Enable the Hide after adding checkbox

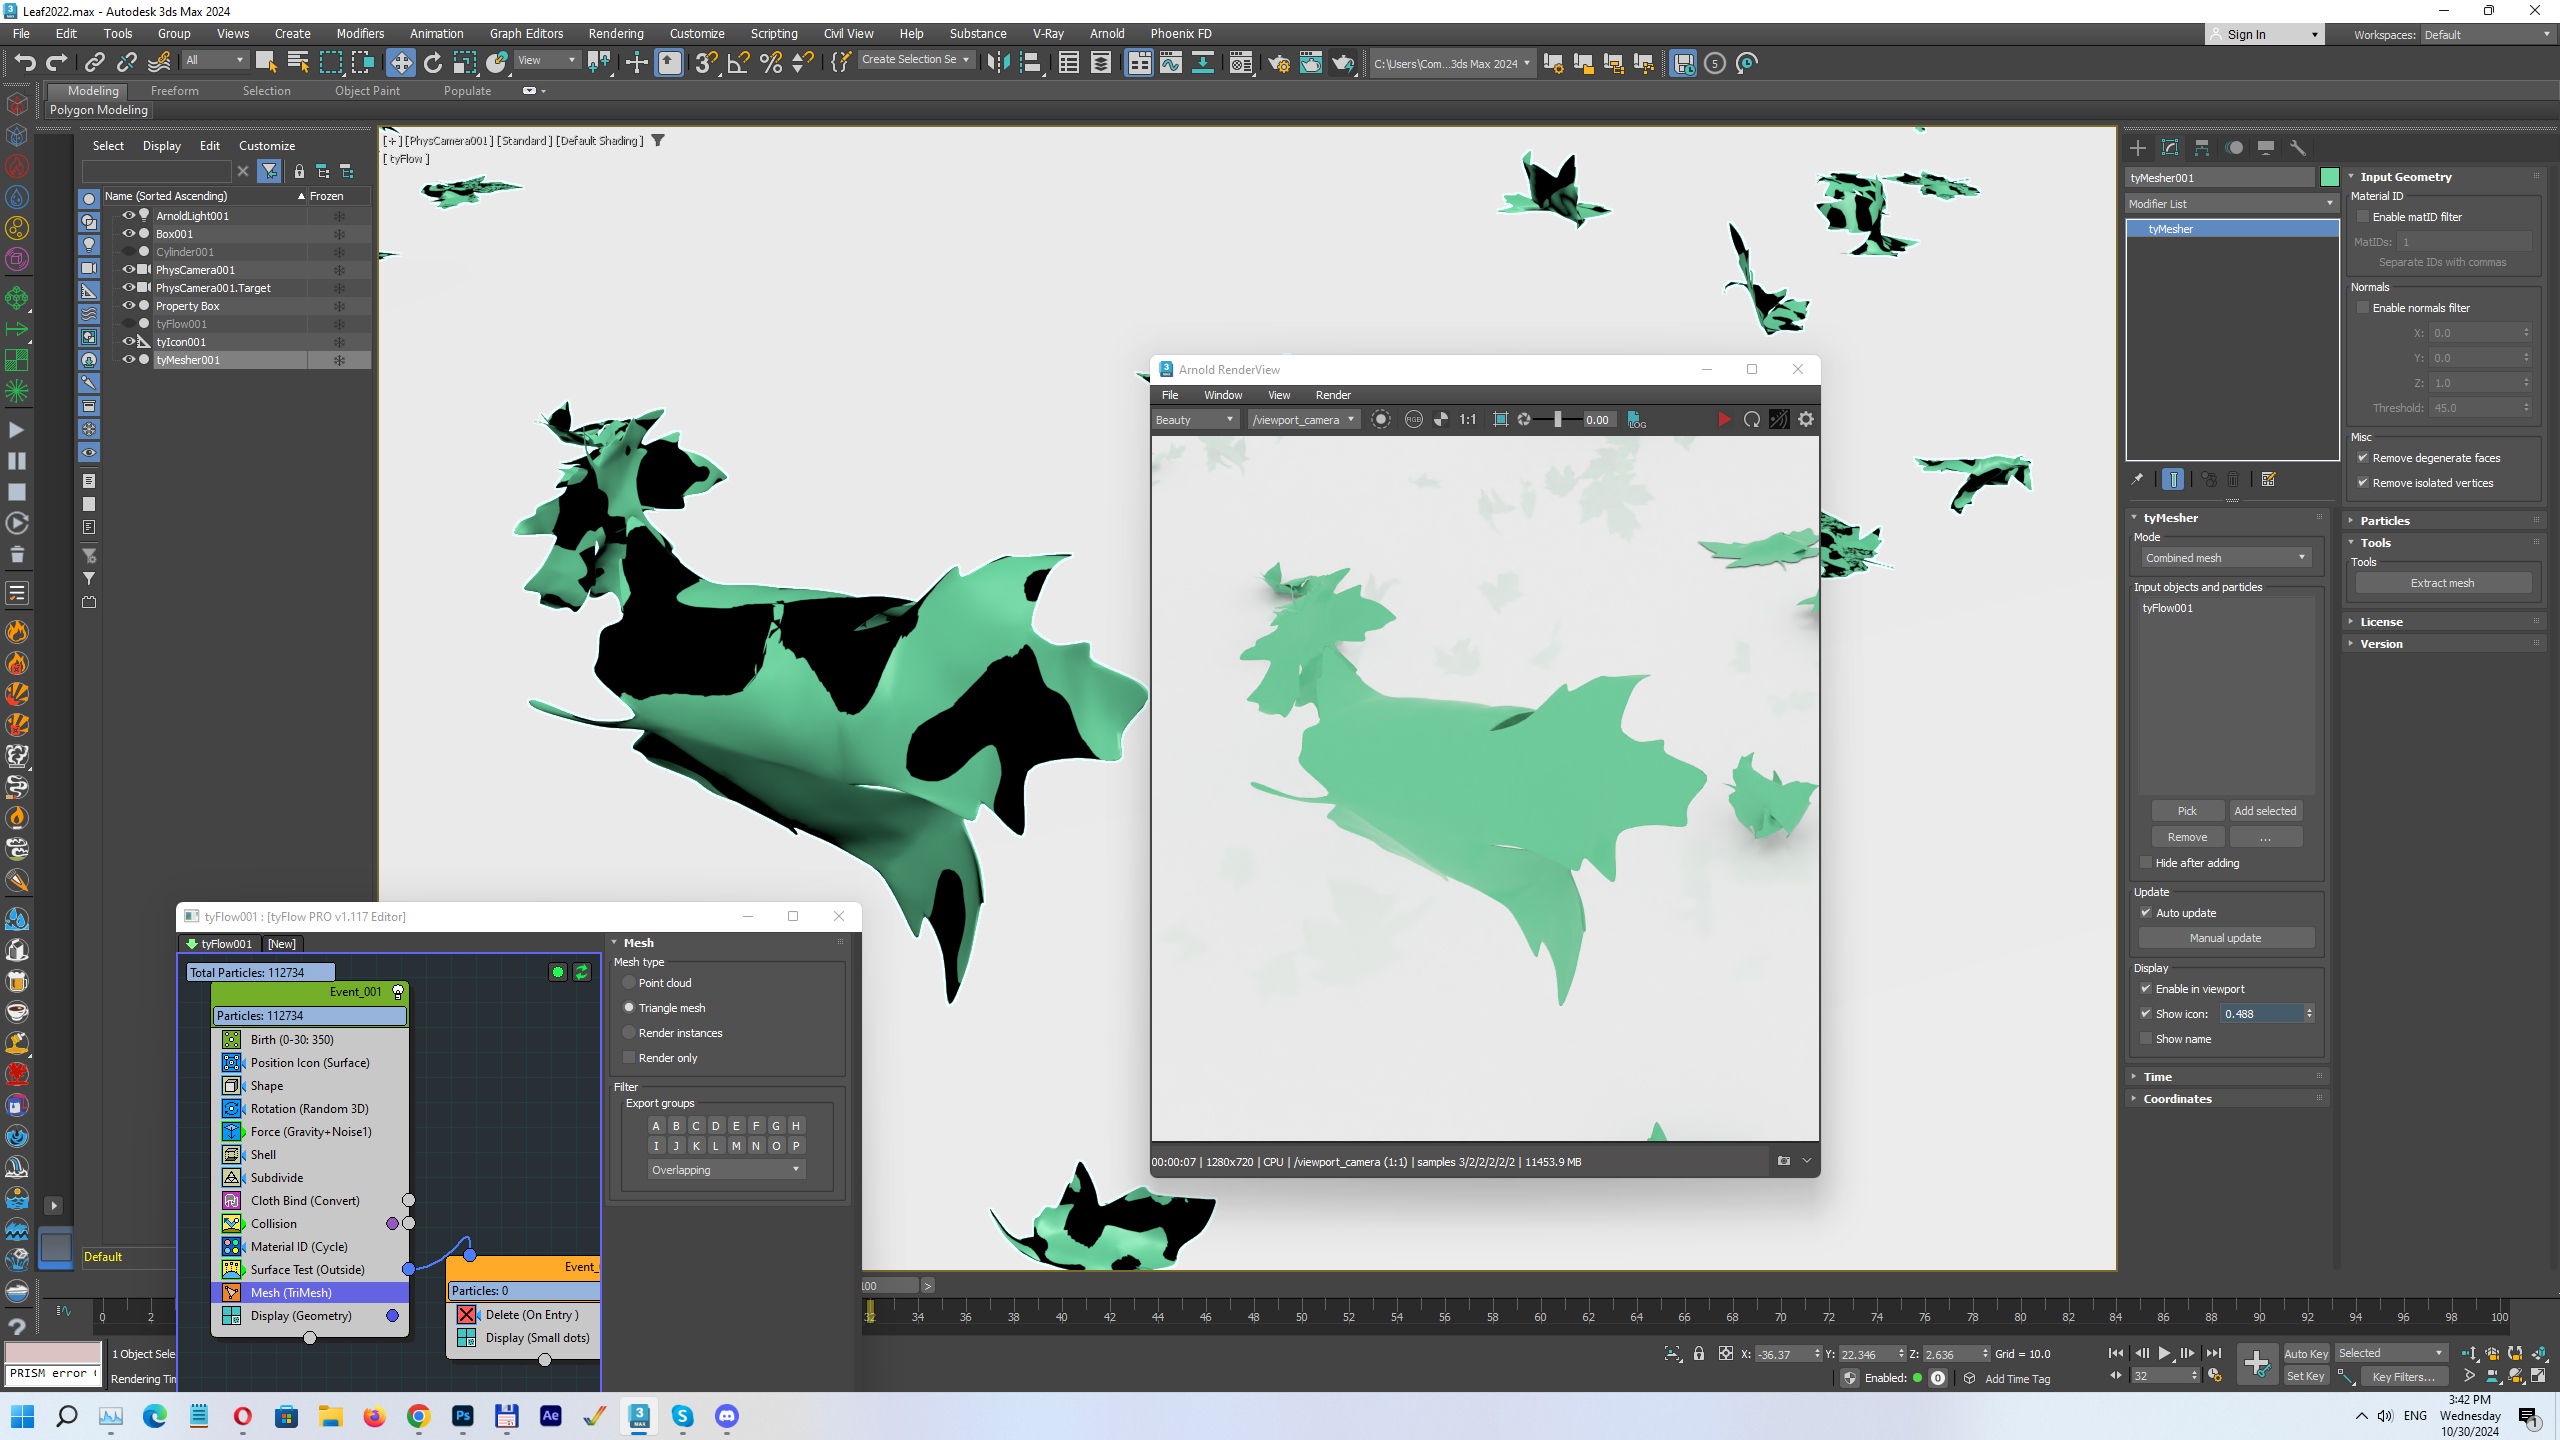tap(2146, 863)
